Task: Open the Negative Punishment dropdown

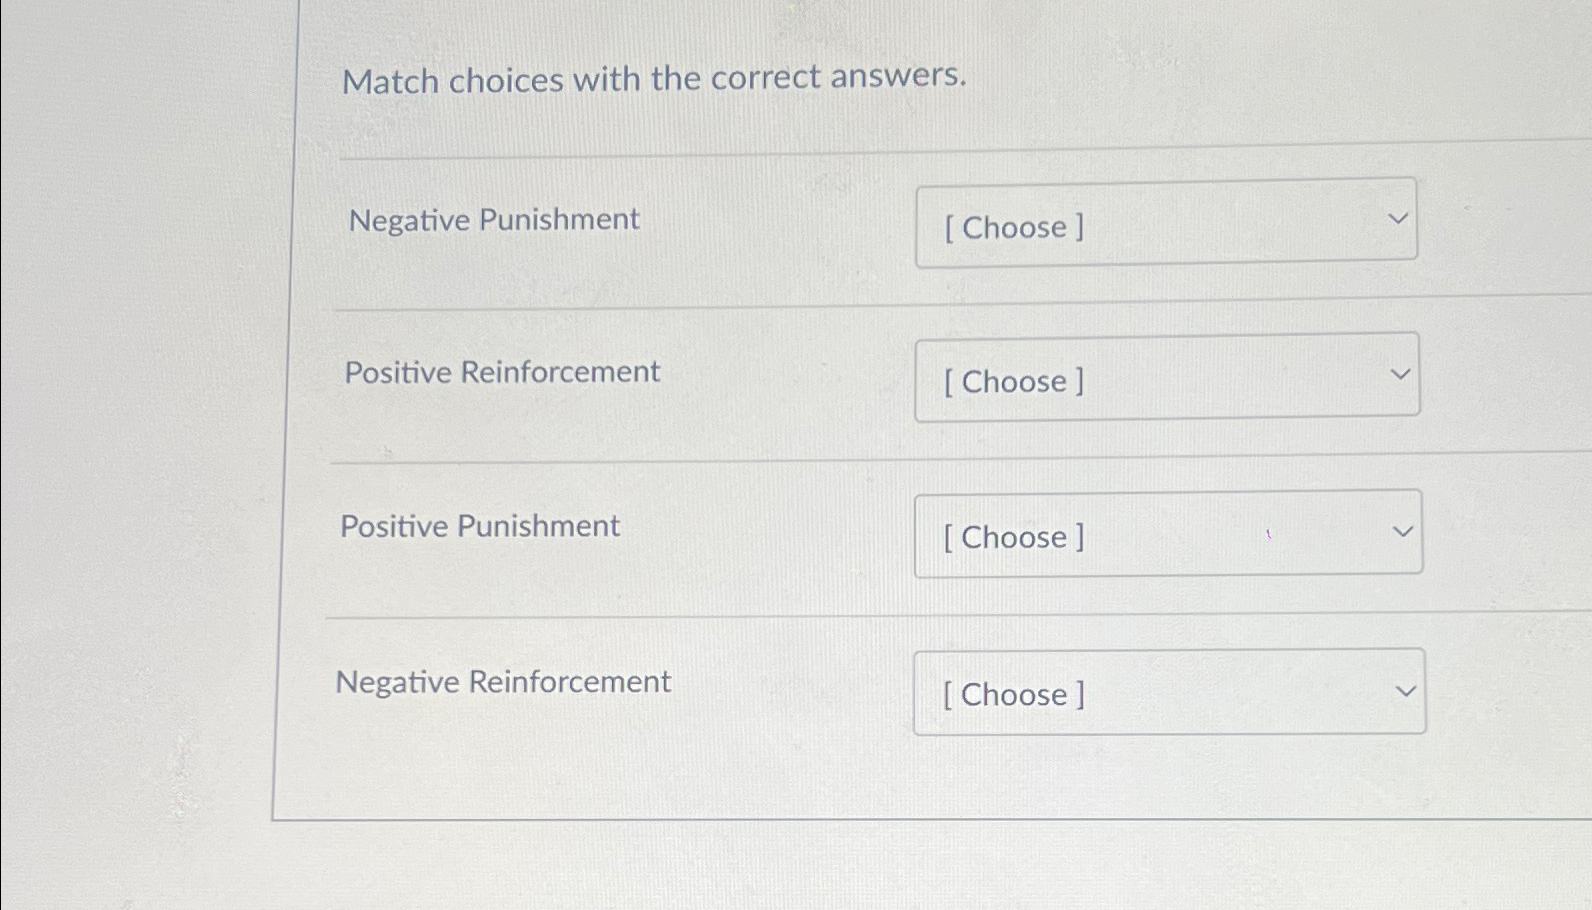Action: click(1168, 222)
